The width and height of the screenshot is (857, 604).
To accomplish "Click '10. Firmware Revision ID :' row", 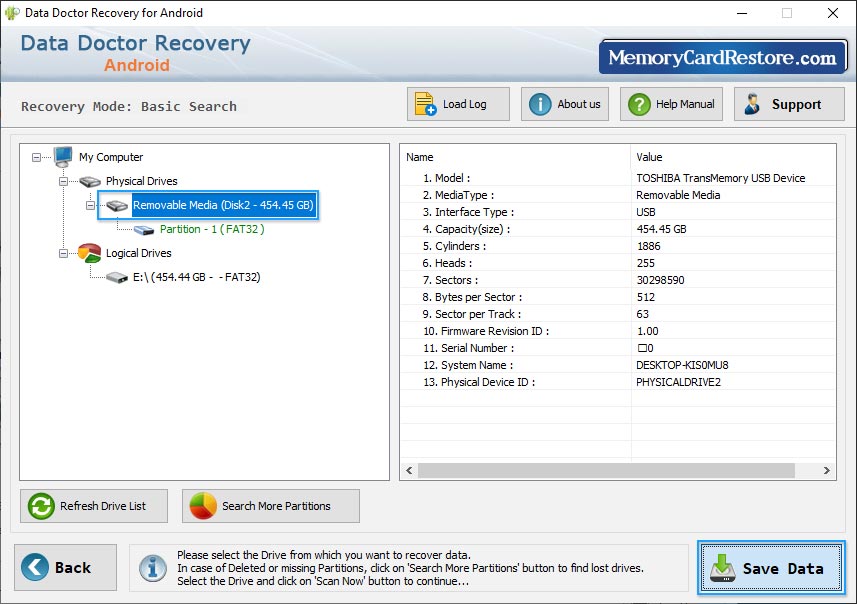I will click(x=618, y=331).
